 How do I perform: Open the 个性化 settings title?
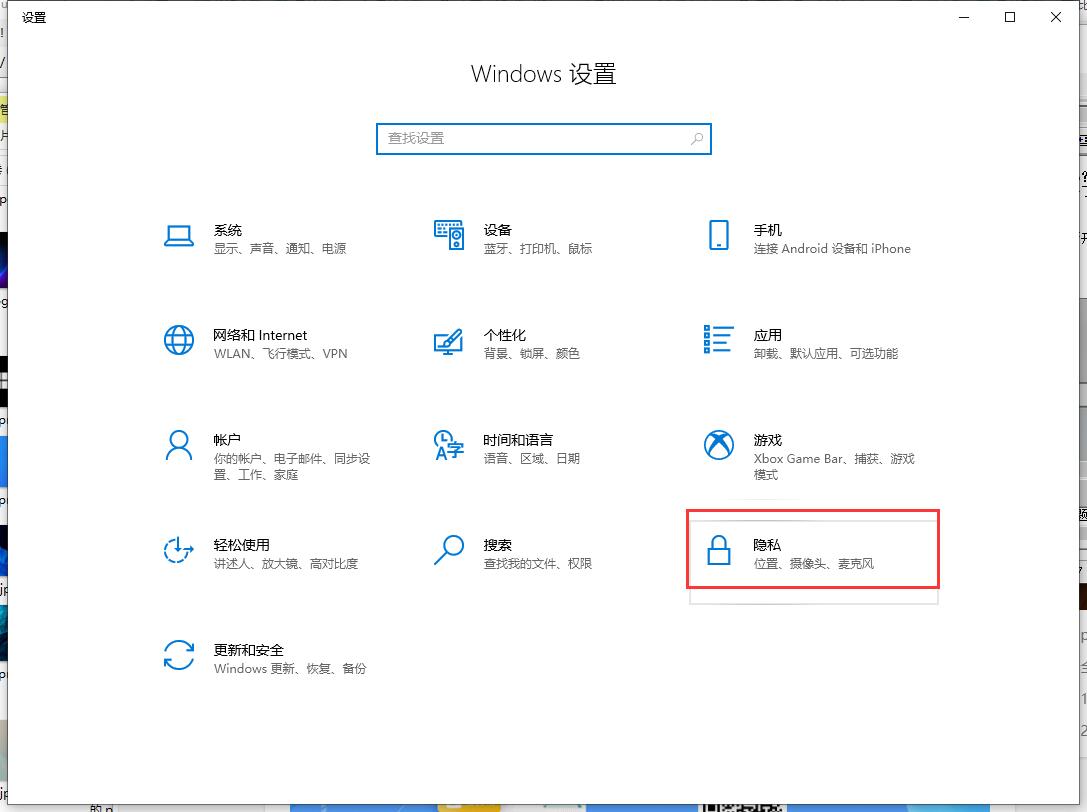[505, 335]
